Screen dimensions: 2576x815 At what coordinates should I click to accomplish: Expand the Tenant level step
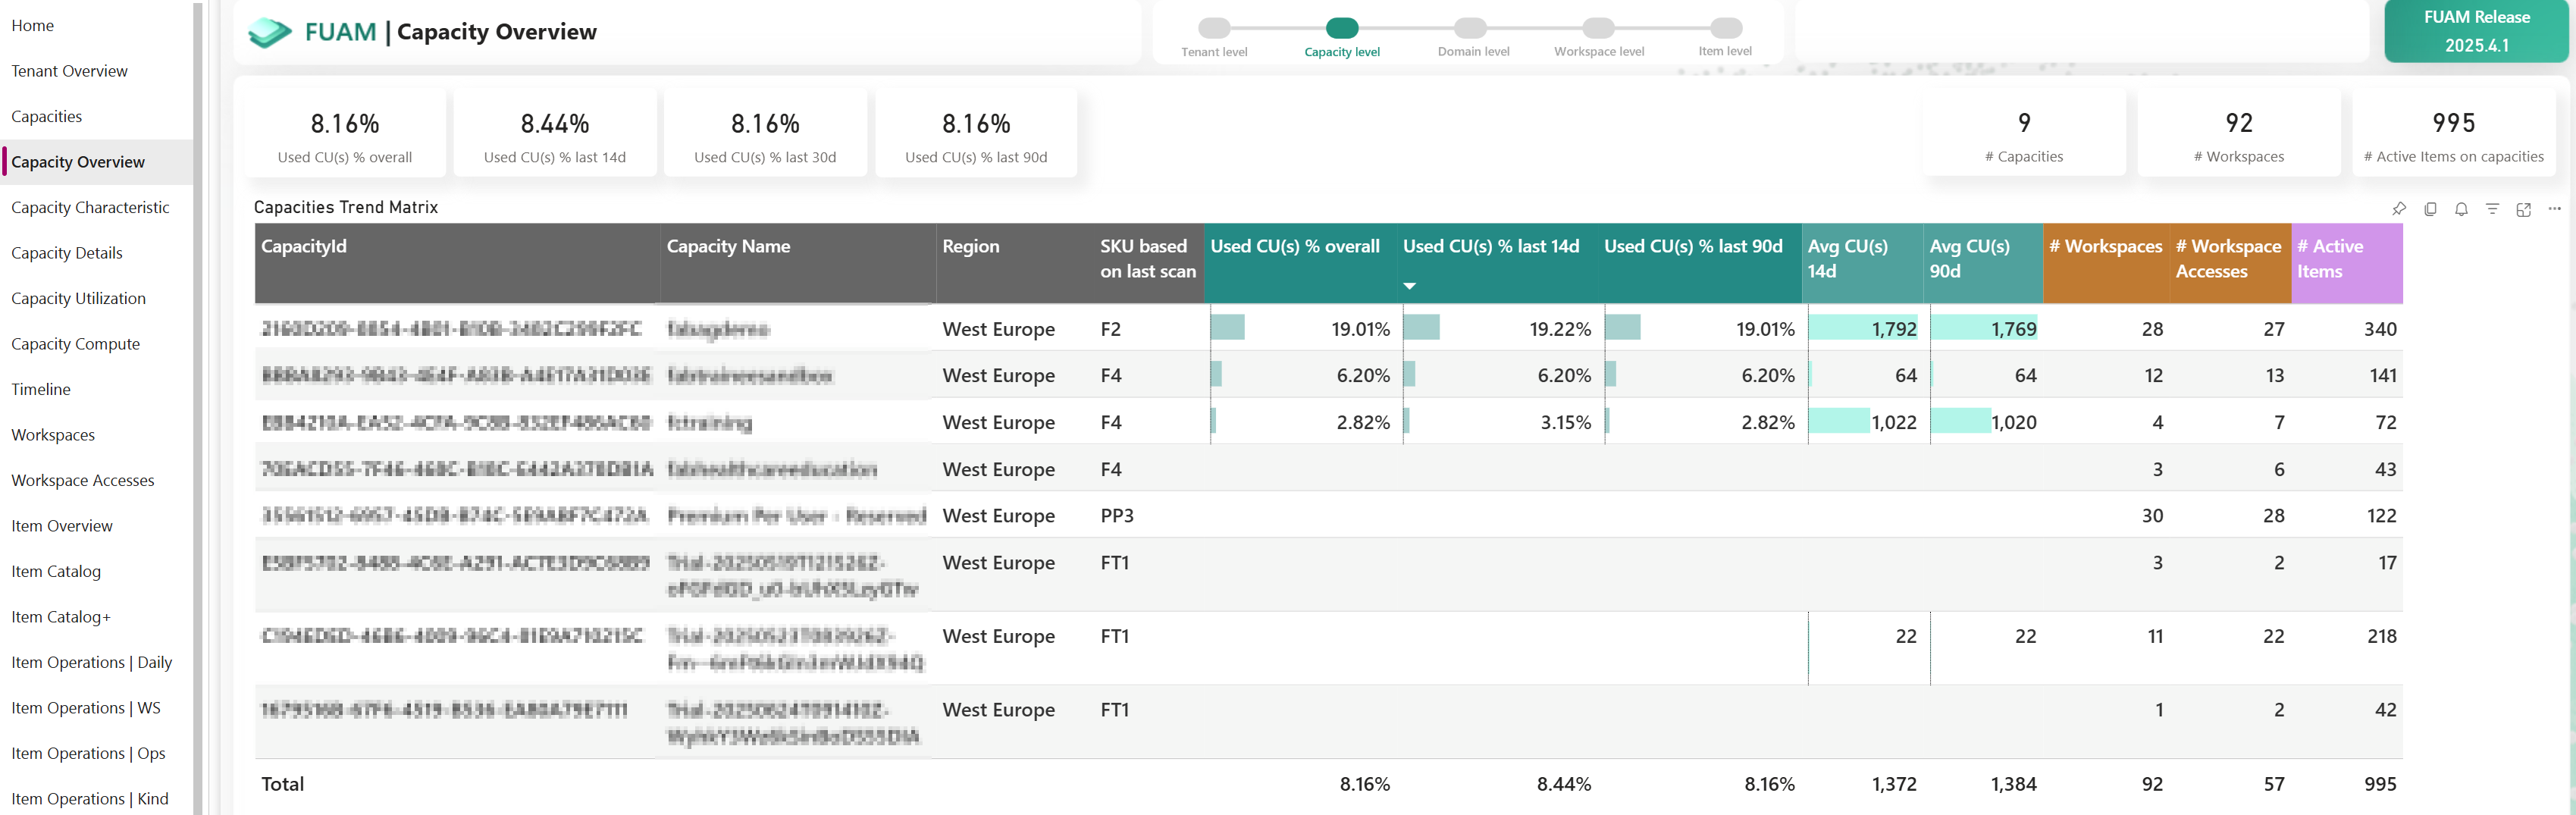pyautogui.click(x=1213, y=29)
